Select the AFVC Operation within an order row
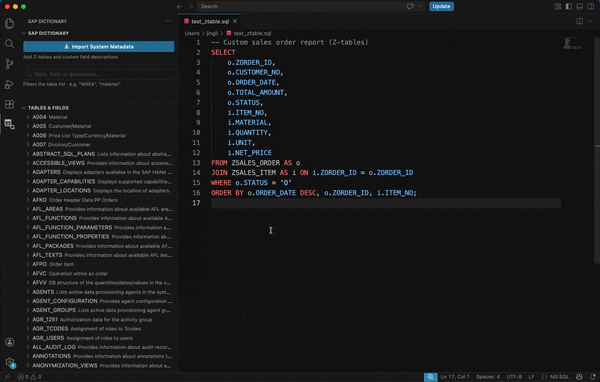The height and width of the screenshot is (382, 600). coord(99,273)
